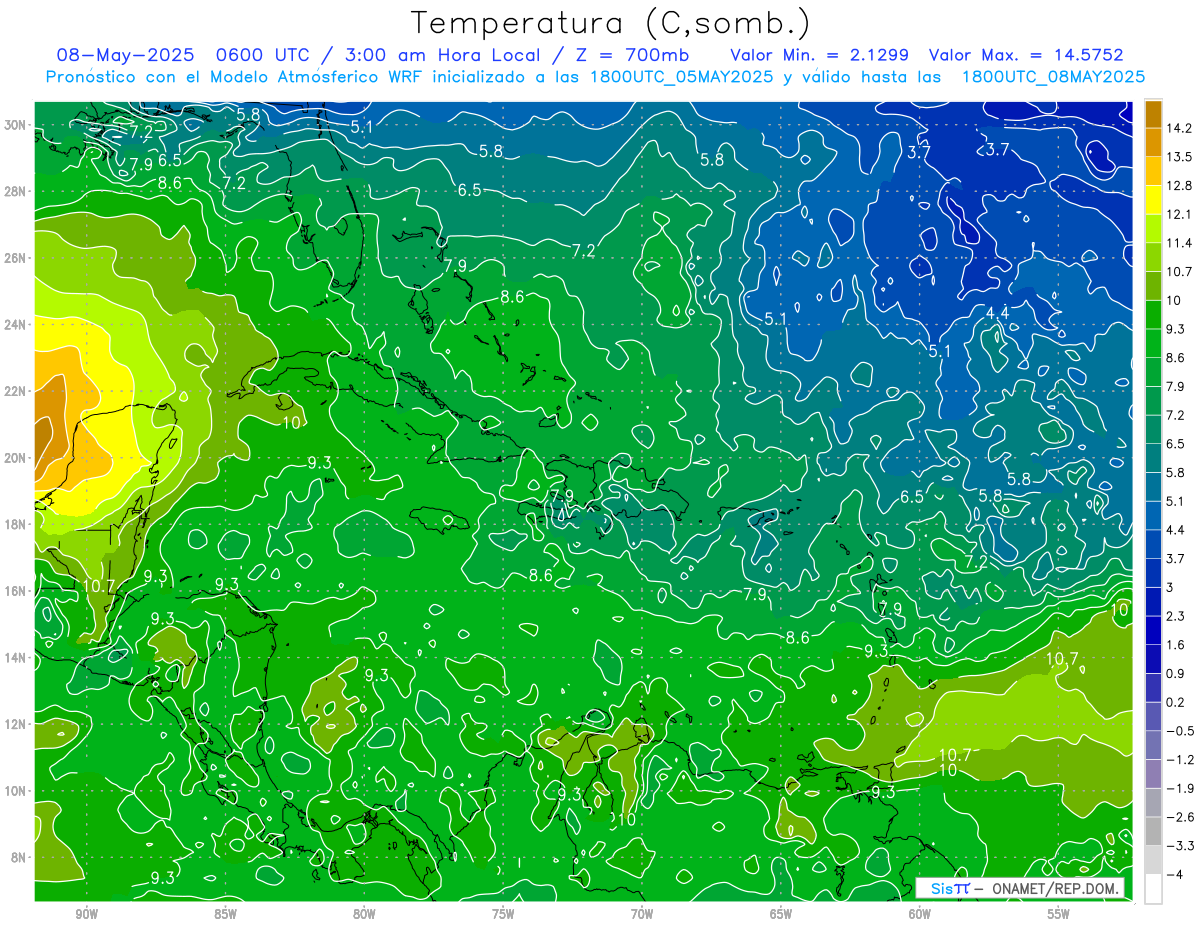
Task: Click the 2.3 value on the color scale
Action: [x=1175, y=616]
